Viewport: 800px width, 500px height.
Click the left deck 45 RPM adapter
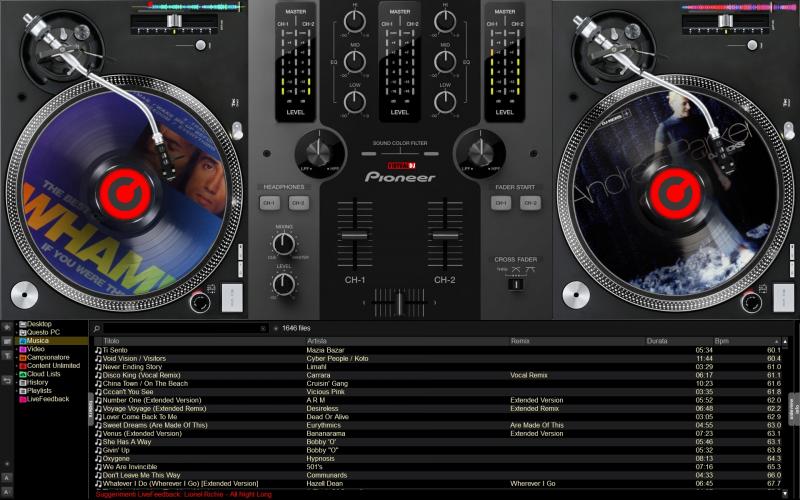(x=24, y=295)
